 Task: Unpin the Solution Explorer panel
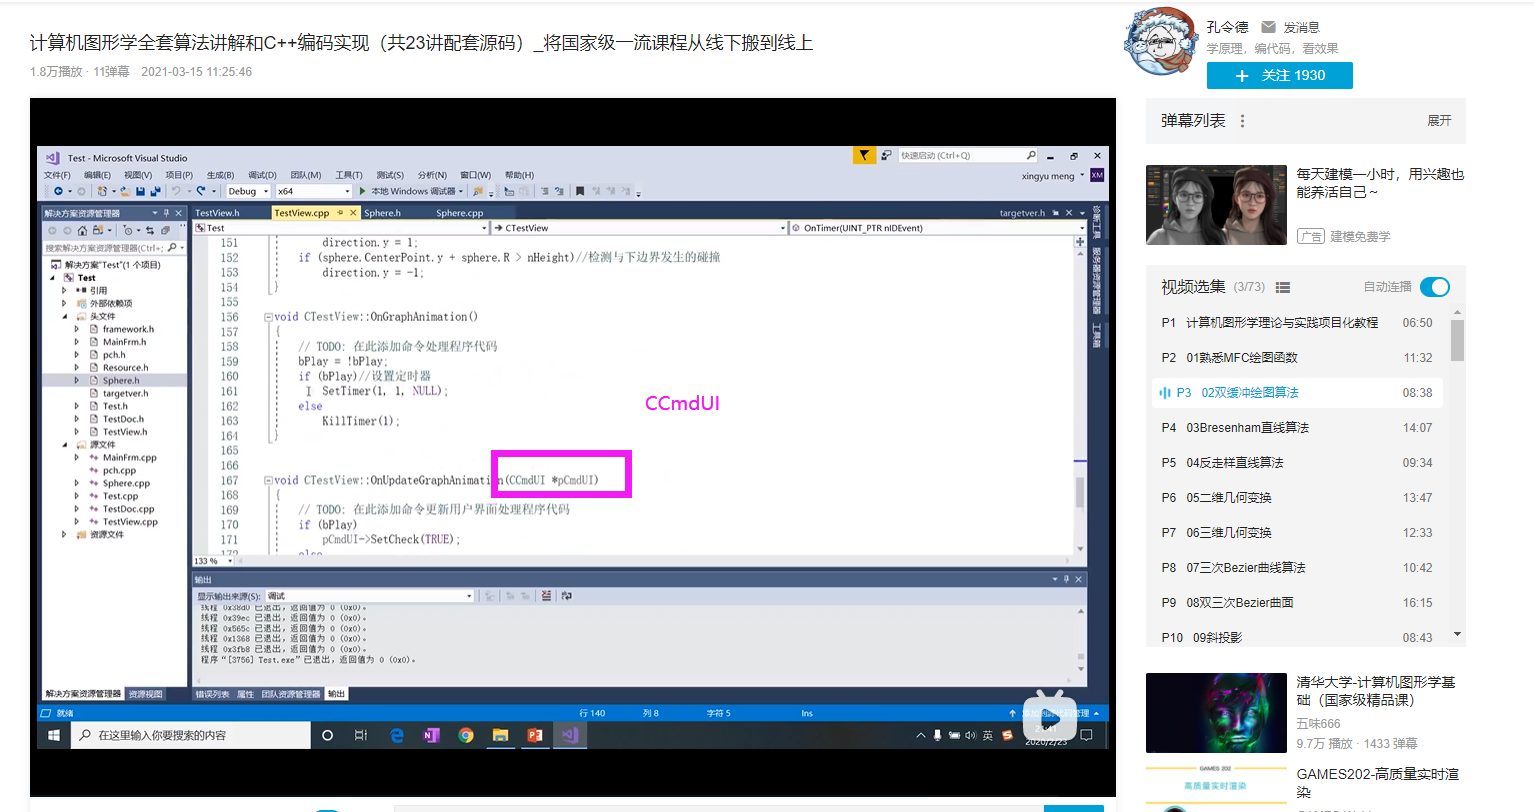click(167, 213)
